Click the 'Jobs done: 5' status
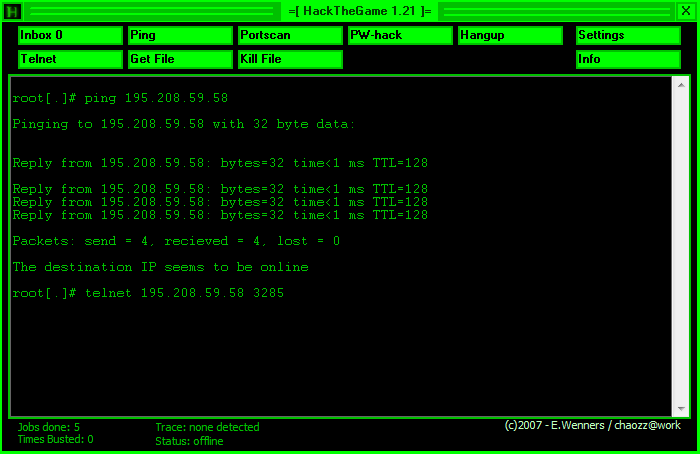 pos(49,427)
